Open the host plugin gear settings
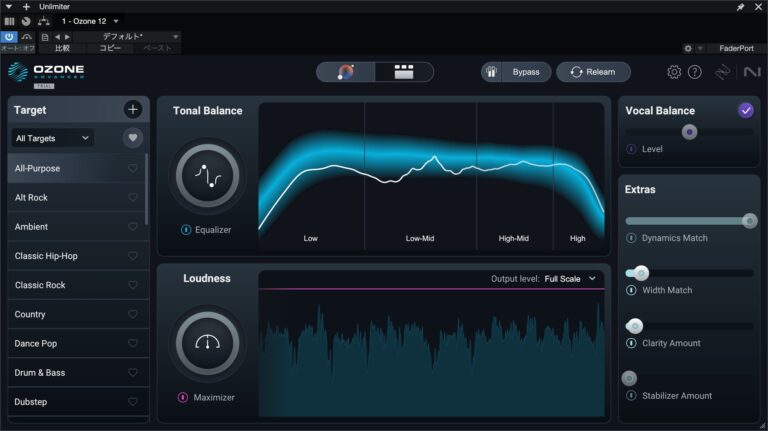The height and width of the screenshot is (431, 768). (688, 48)
